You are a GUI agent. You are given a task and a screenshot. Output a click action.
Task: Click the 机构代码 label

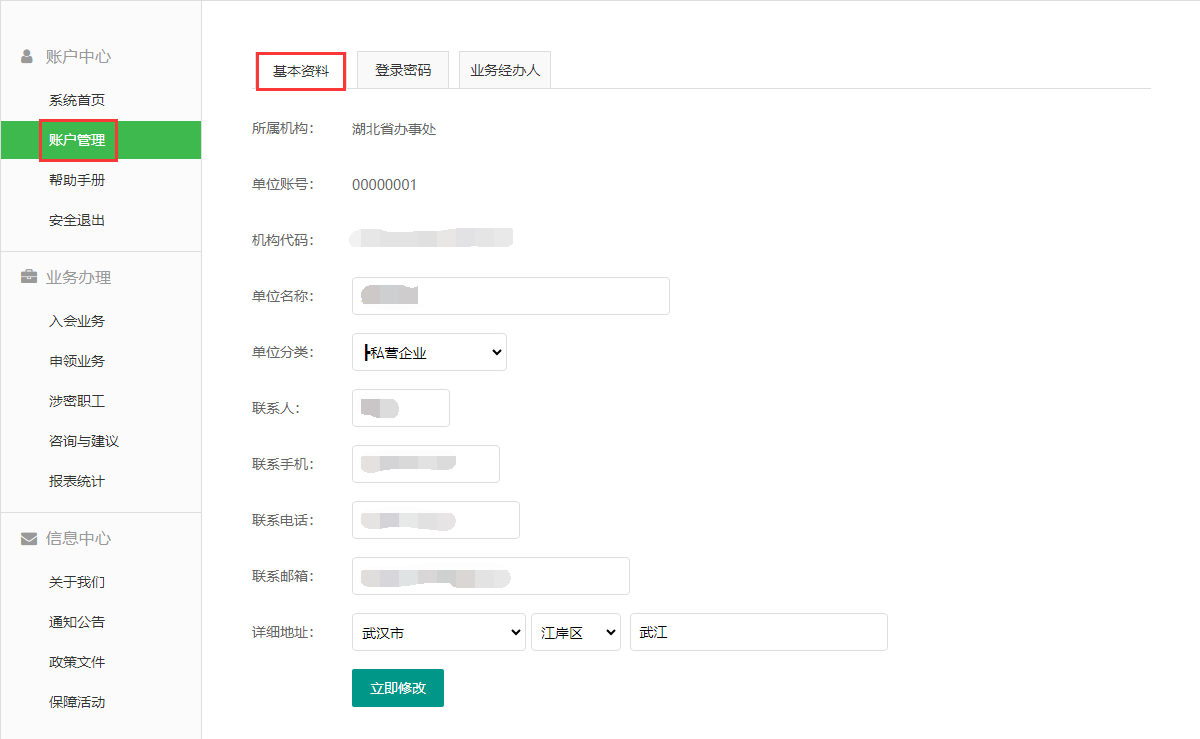(283, 240)
